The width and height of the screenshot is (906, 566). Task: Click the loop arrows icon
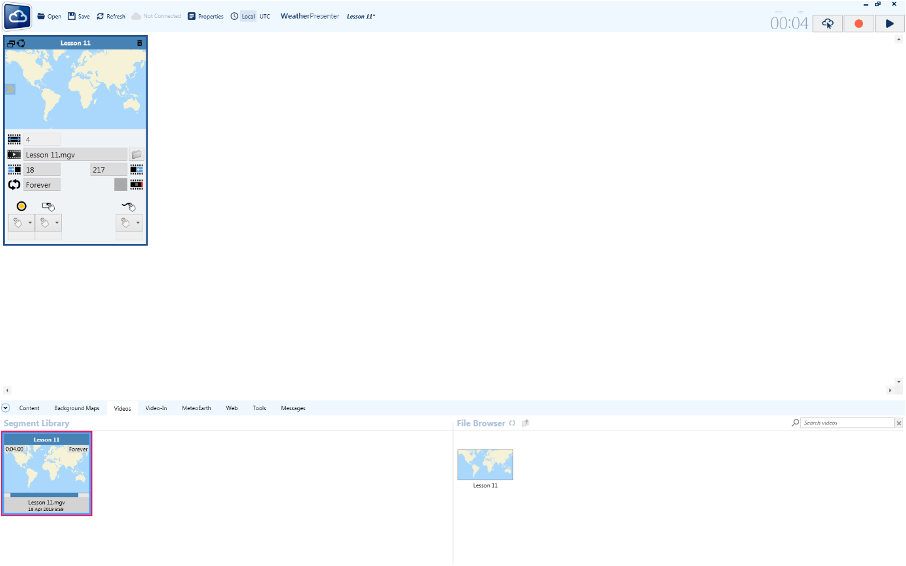[x=14, y=185]
